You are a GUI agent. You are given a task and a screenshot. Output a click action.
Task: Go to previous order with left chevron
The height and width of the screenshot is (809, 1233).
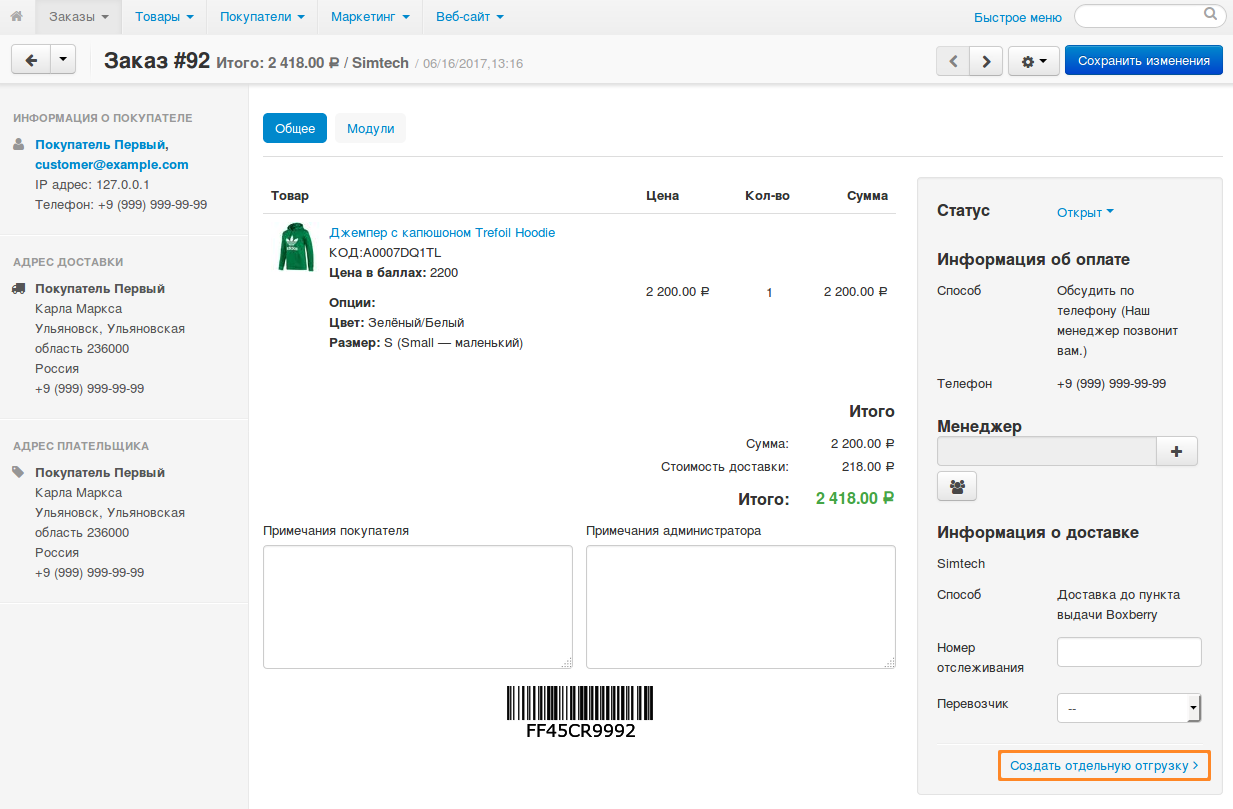(953, 61)
